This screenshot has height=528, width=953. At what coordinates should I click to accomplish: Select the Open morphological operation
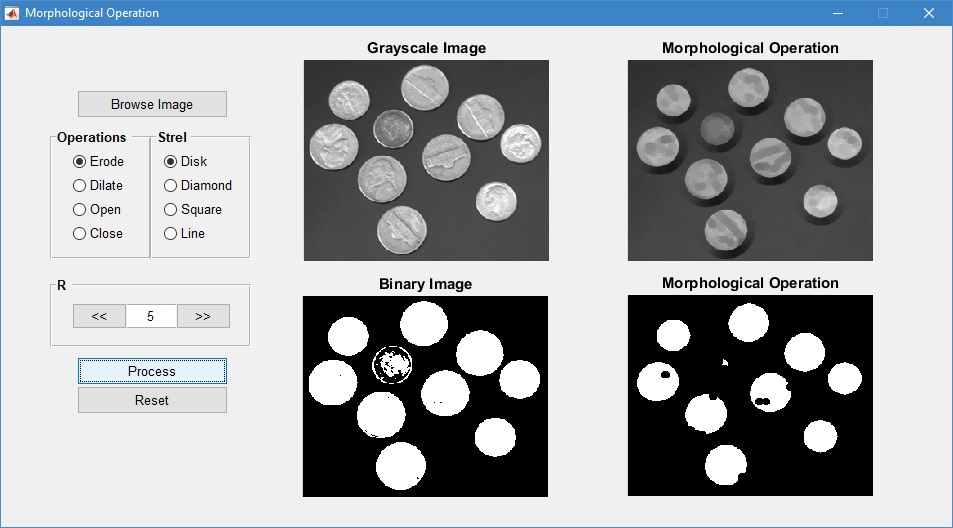coord(80,209)
